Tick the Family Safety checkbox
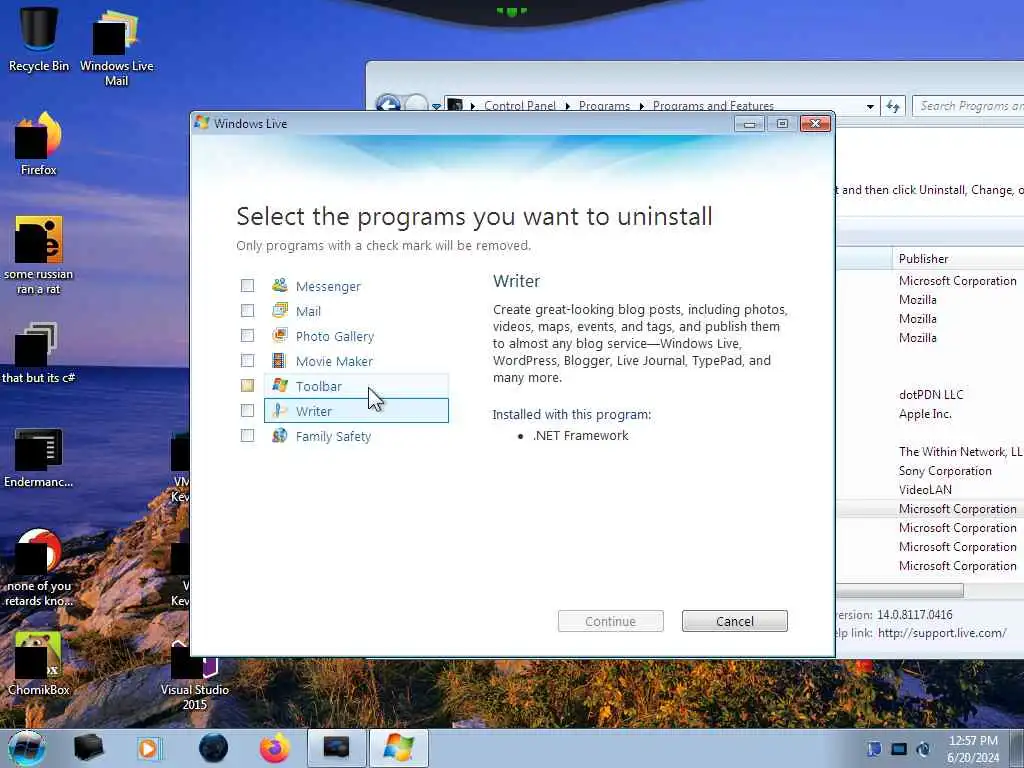The image size is (1024, 768). pos(248,435)
